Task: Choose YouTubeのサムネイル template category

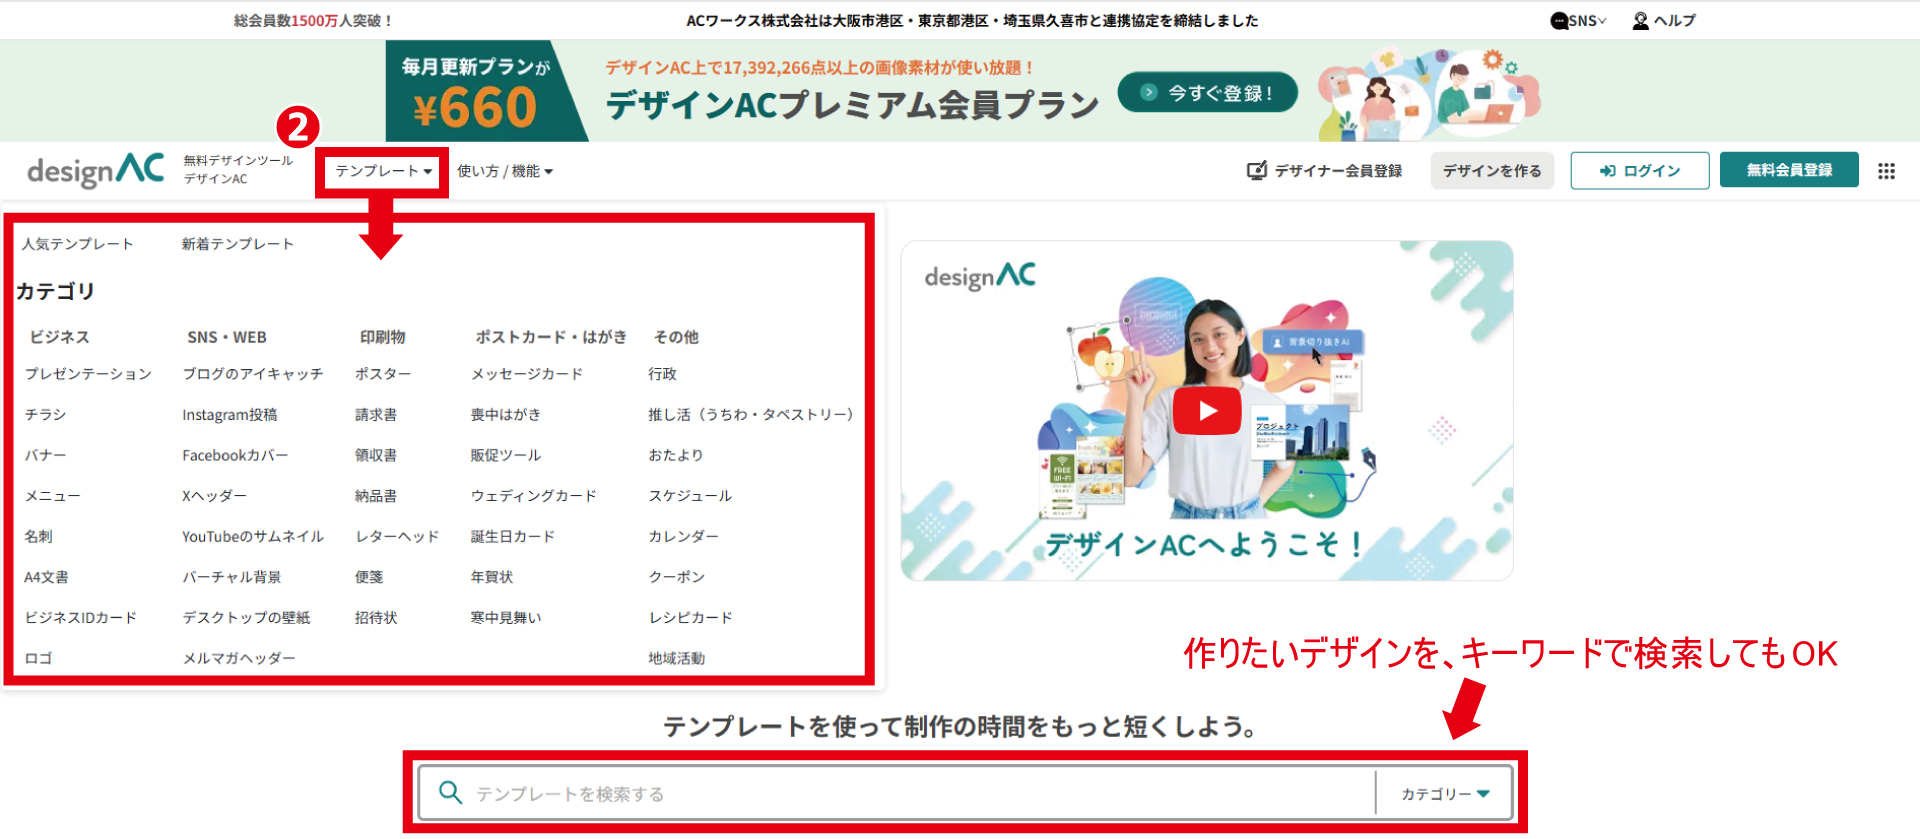Action: coord(252,537)
